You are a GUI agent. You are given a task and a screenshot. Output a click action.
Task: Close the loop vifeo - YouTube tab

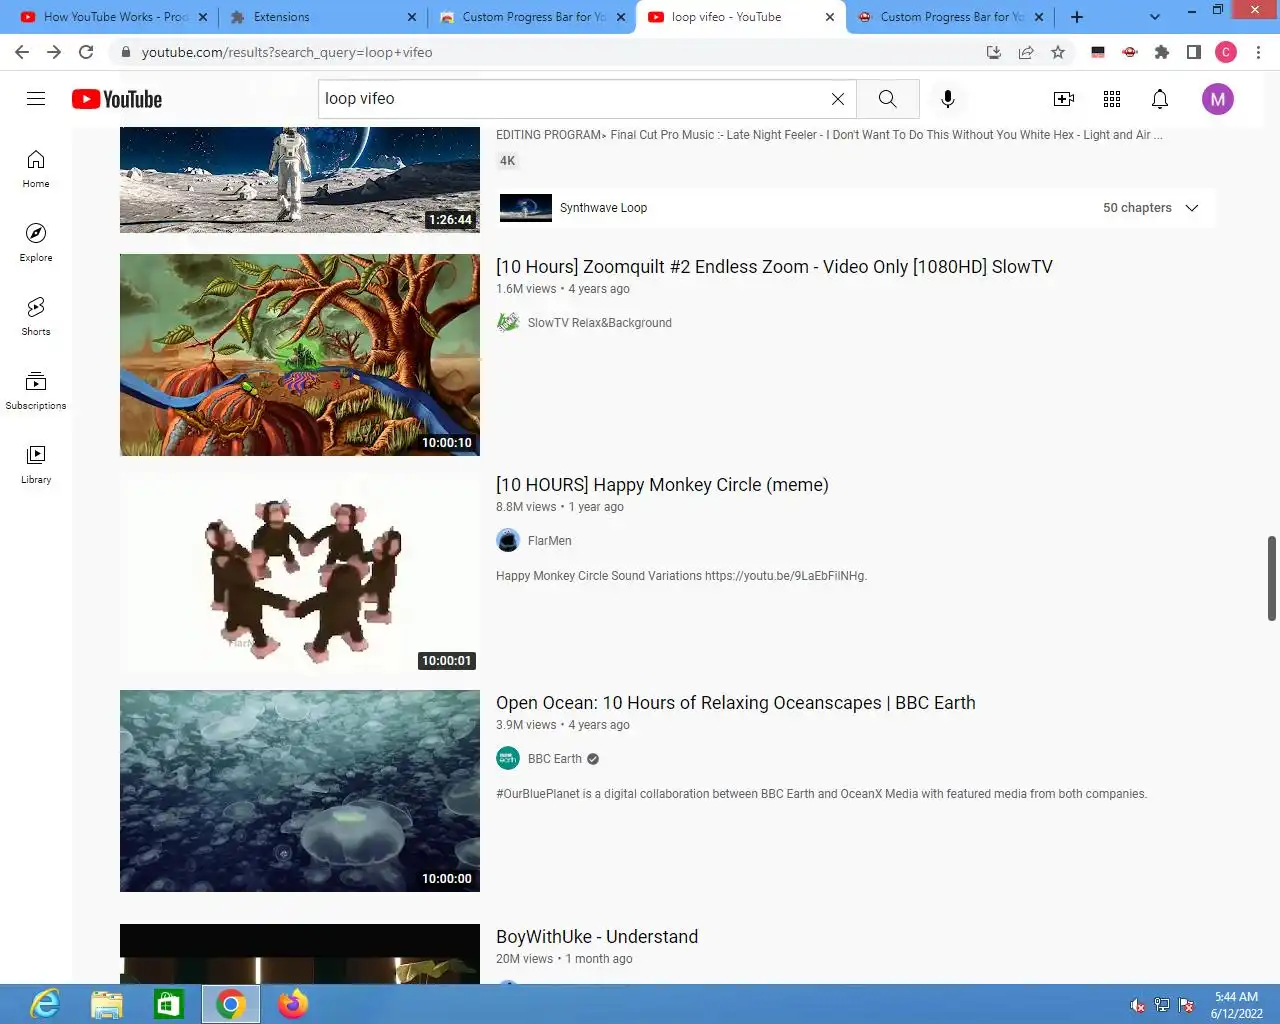click(x=830, y=17)
